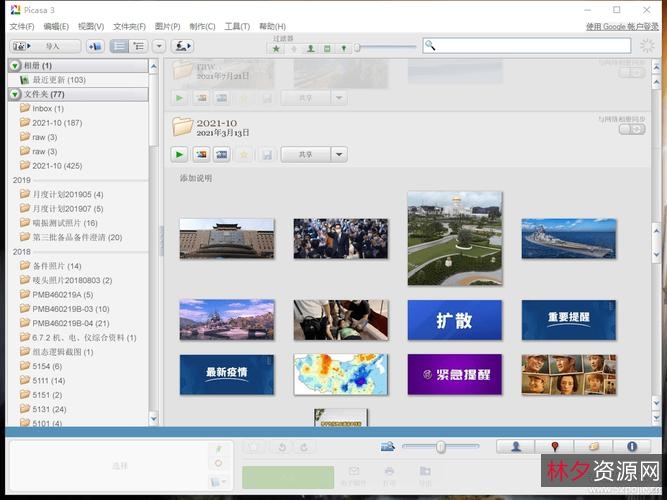Open the 图片(P) menu
The image size is (667, 500).
(x=168, y=26)
